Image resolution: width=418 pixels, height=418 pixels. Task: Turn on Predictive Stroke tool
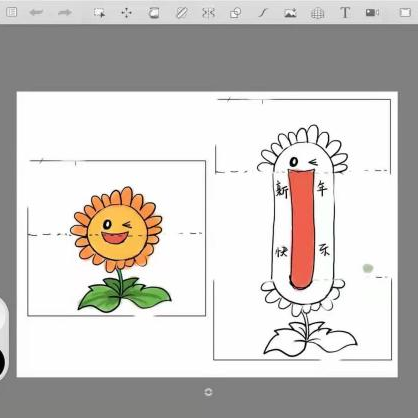(263, 13)
